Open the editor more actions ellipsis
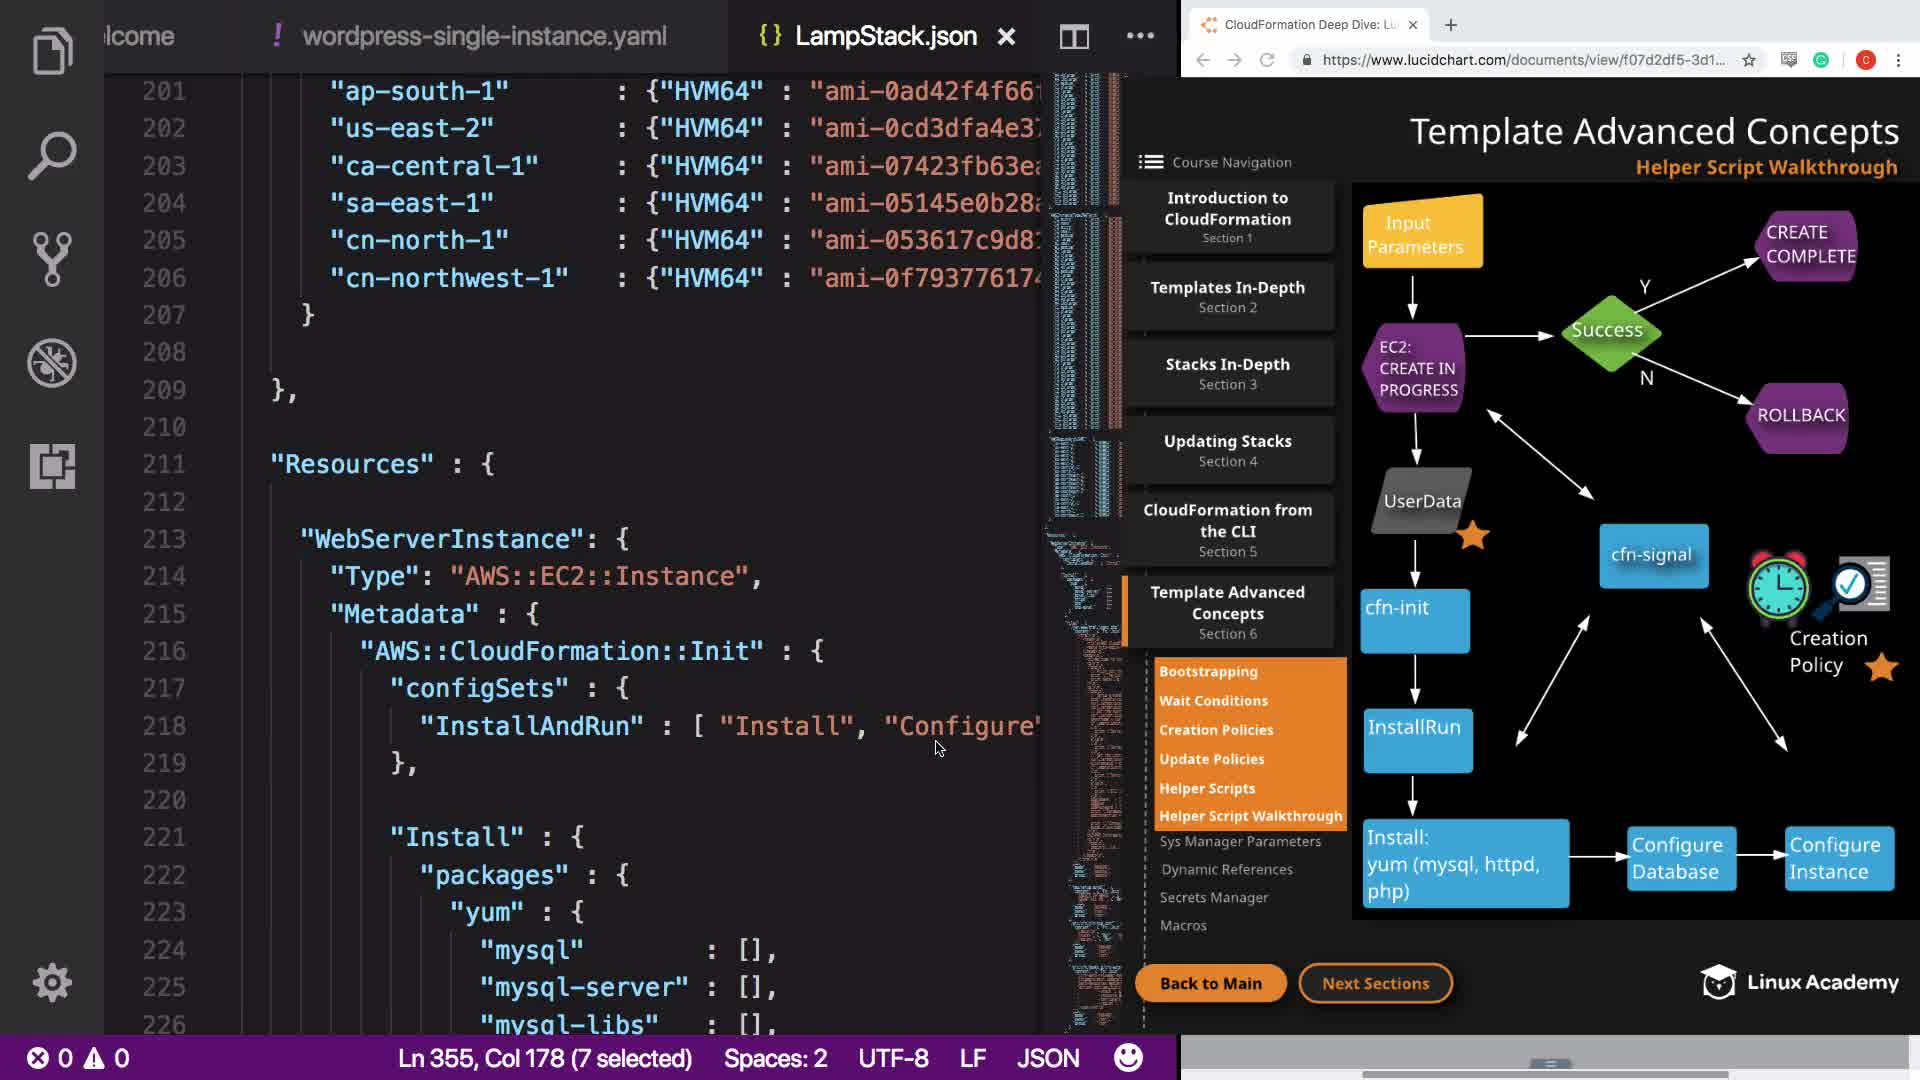This screenshot has width=1920, height=1080. coord(1140,36)
